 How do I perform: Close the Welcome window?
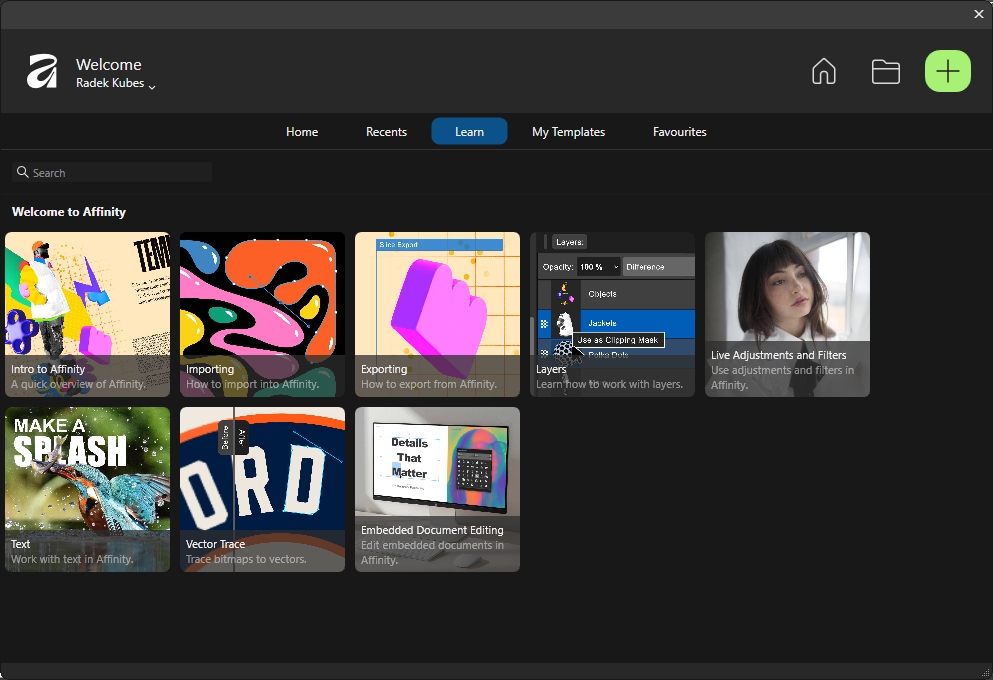[x=978, y=14]
